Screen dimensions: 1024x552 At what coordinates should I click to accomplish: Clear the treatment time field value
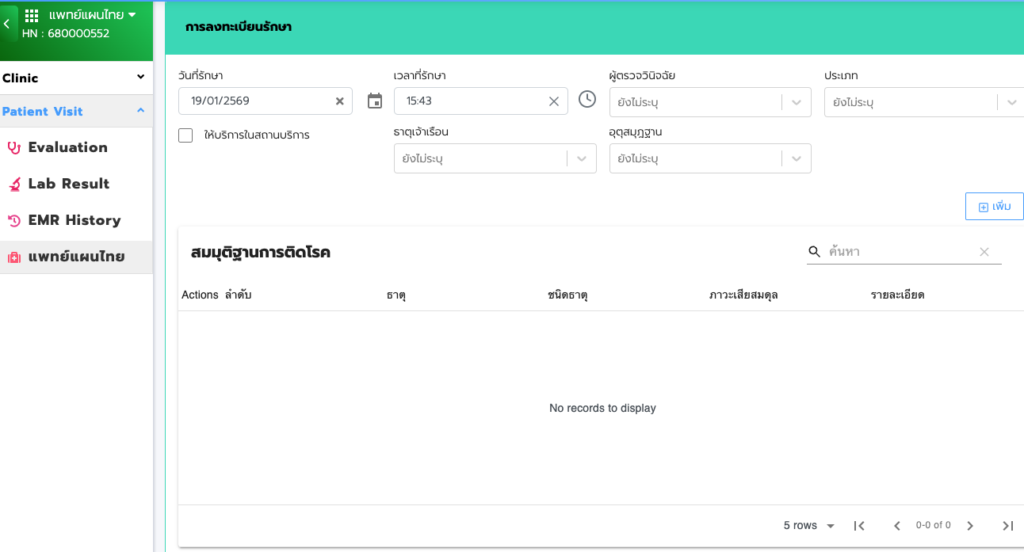tap(554, 101)
